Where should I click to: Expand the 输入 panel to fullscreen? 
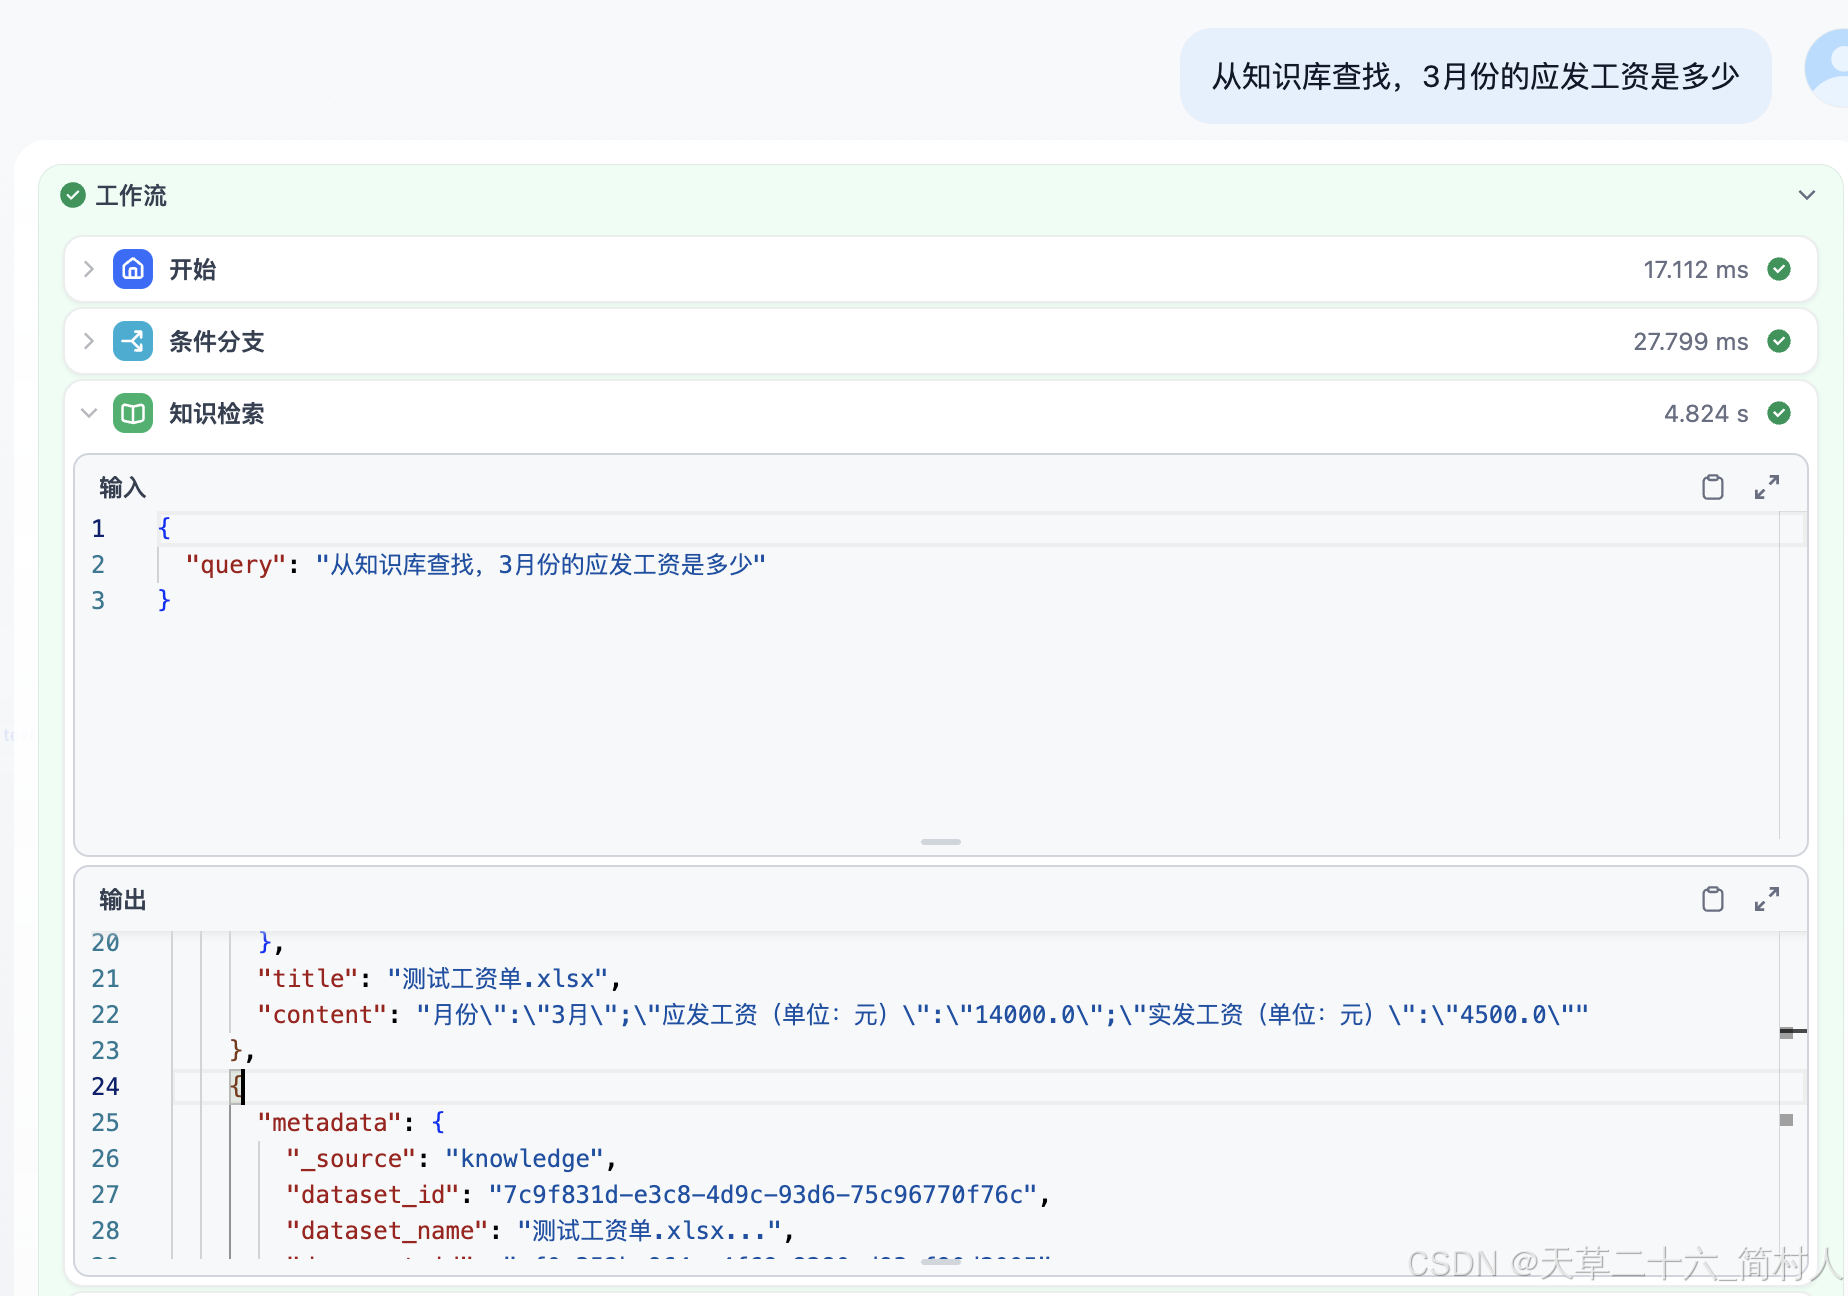point(1767,487)
